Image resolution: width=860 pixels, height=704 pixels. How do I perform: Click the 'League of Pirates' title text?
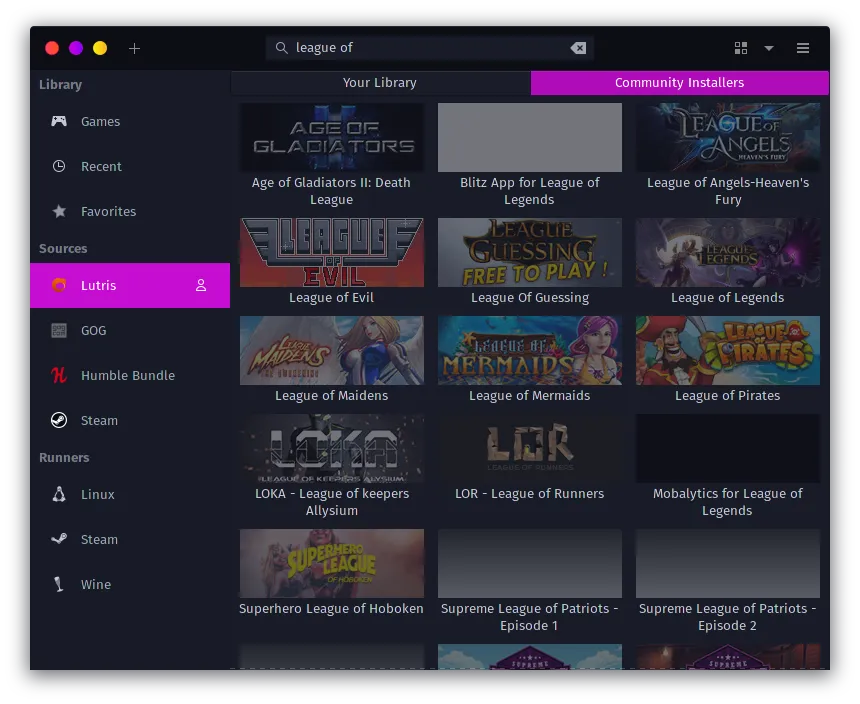tap(727, 396)
